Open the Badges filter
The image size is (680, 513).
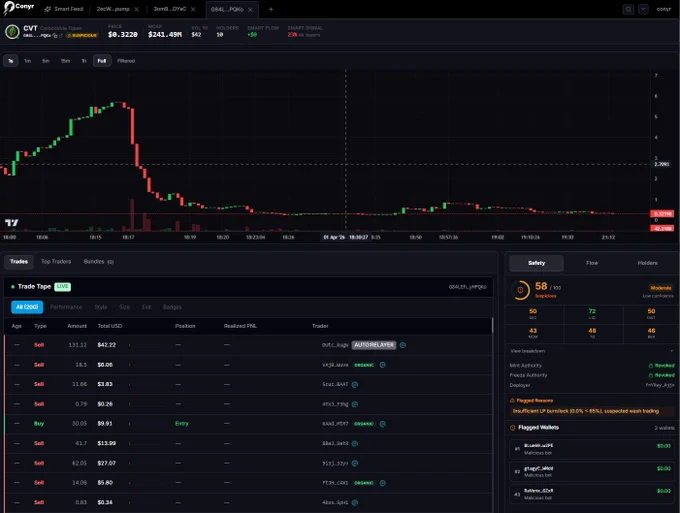pos(172,307)
